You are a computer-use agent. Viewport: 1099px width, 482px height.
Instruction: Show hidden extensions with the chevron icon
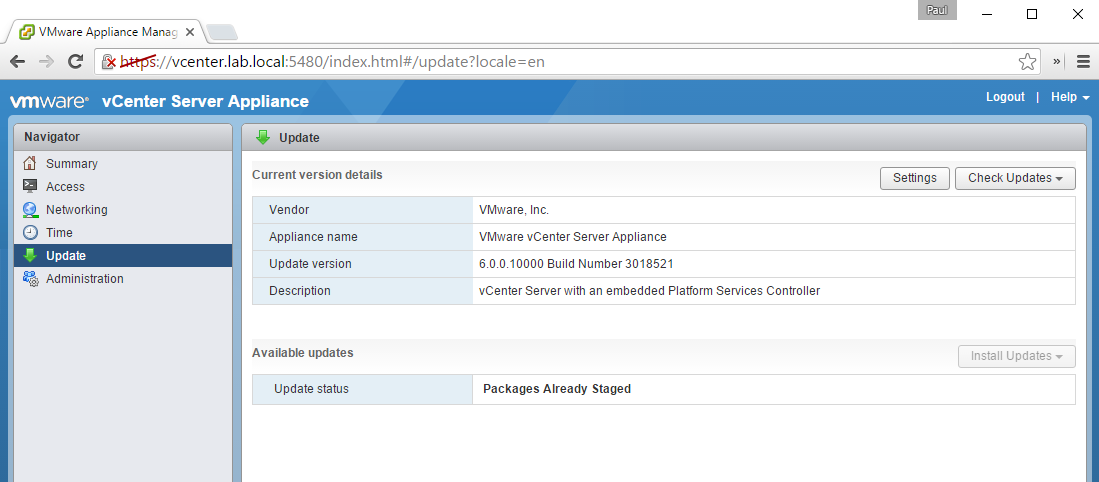[1057, 62]
